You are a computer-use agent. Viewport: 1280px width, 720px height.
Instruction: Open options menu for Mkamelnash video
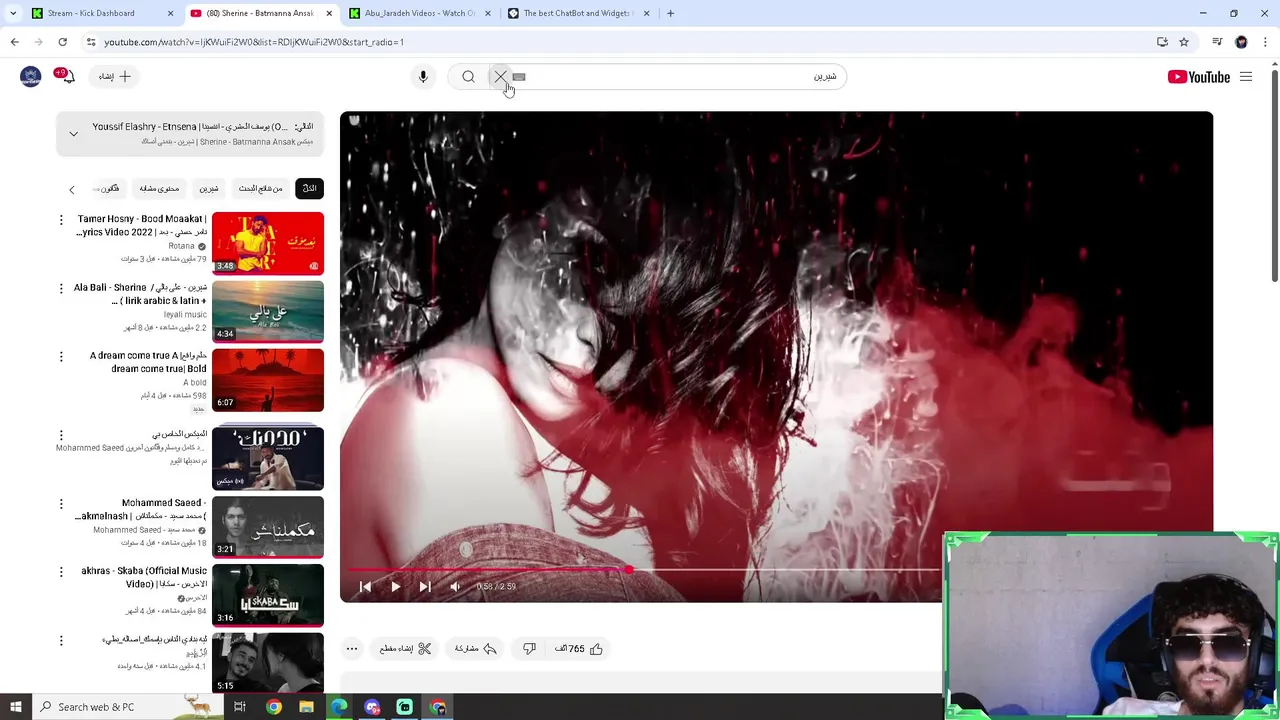tap(61, 504)
